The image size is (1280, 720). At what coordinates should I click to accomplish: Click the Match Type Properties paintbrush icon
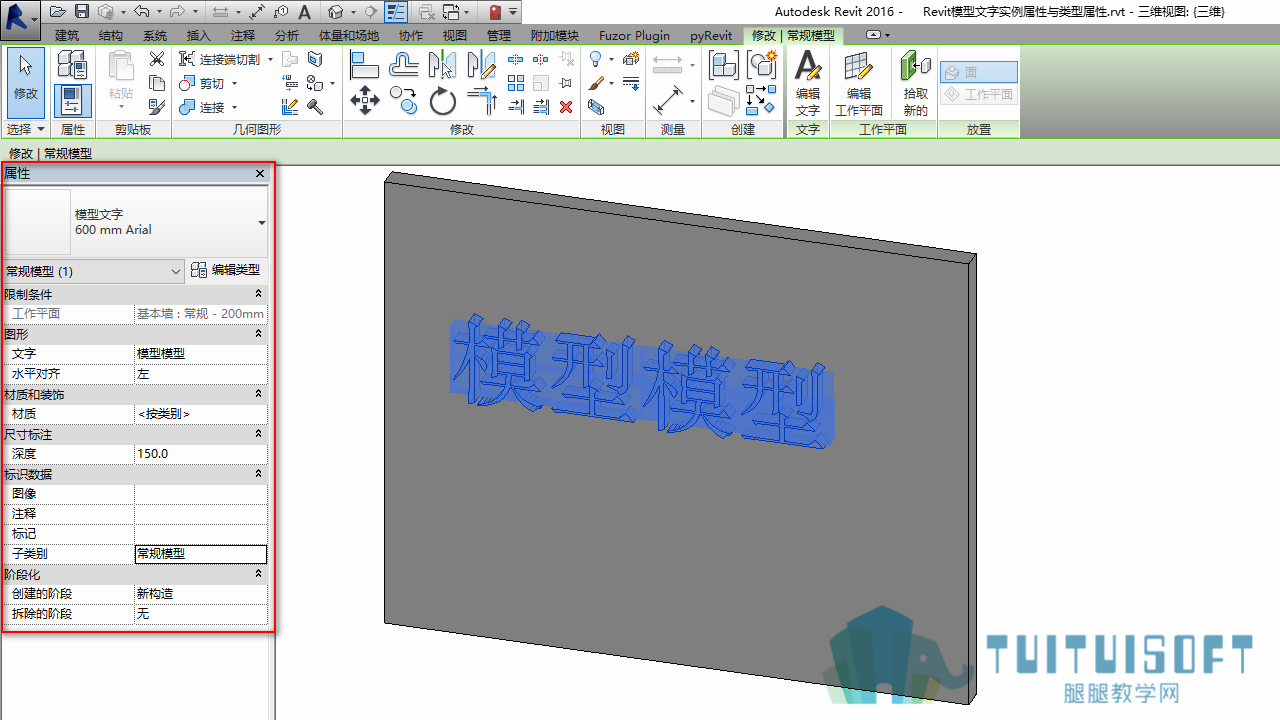(157, 106)
